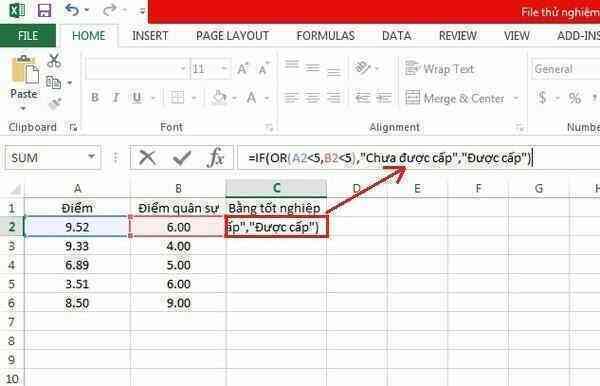Align text left
Screen dimensions: 600x386
tap(292, 98)
